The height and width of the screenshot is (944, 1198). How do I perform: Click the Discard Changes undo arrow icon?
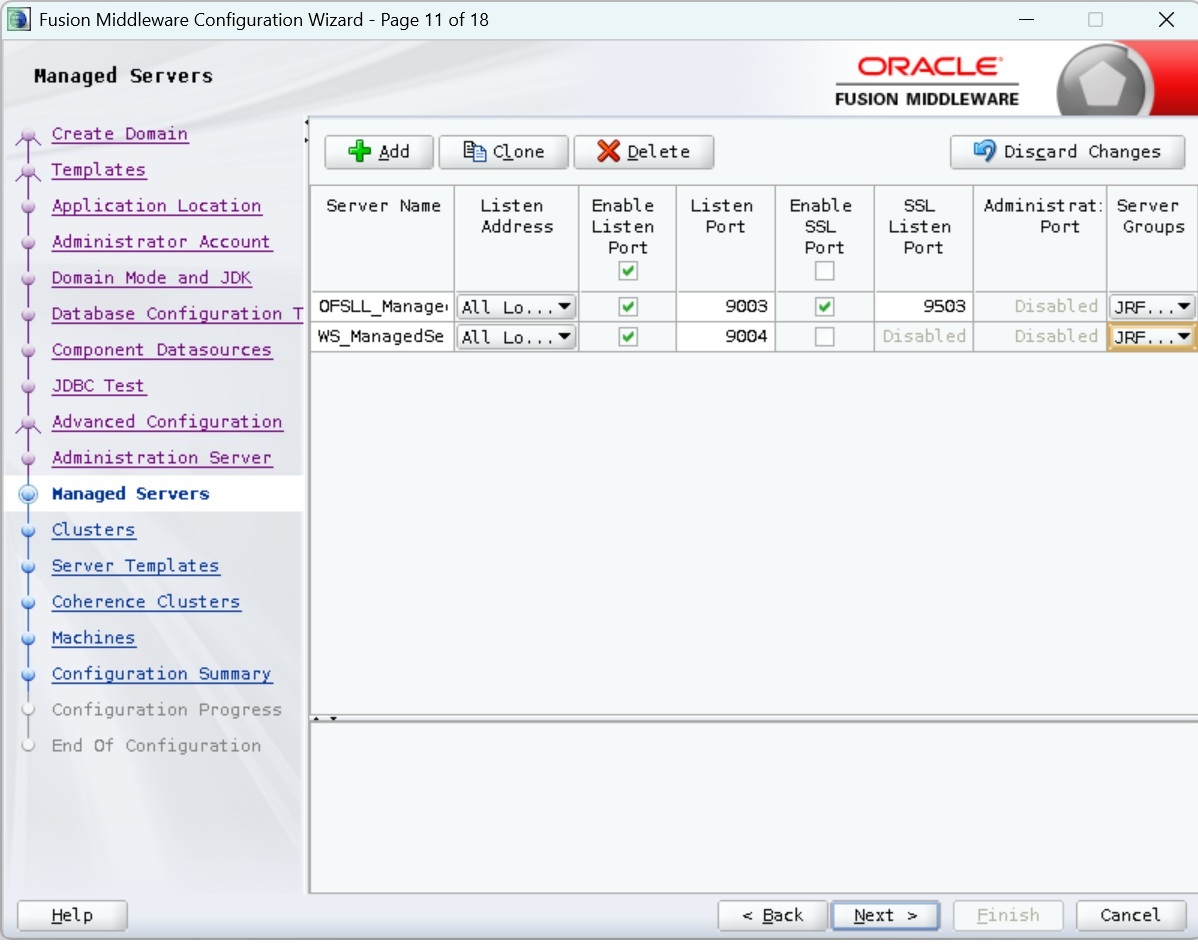(x=984, y=150)
